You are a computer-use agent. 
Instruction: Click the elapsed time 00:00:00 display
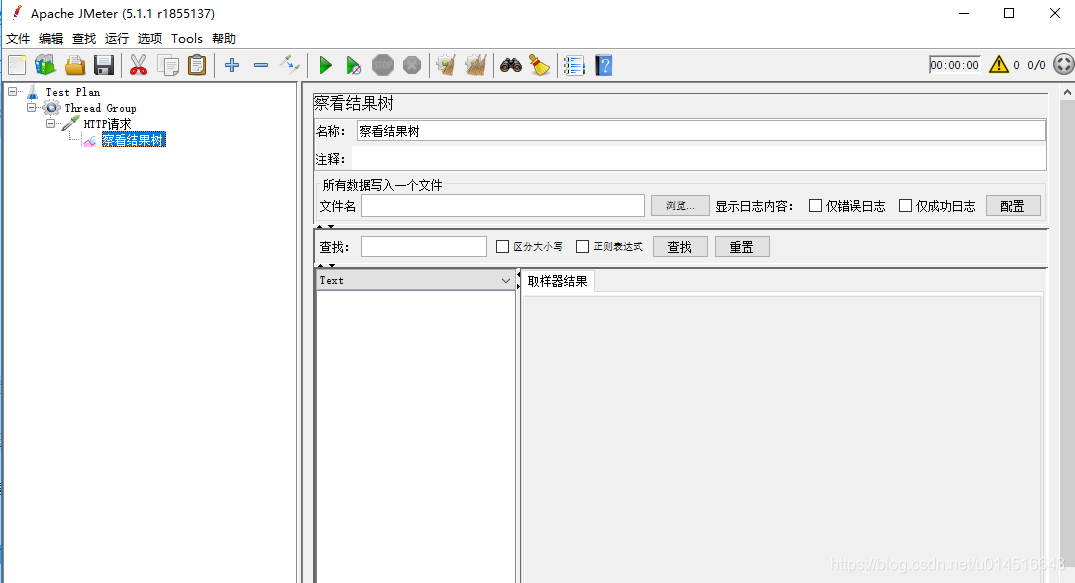954,64
